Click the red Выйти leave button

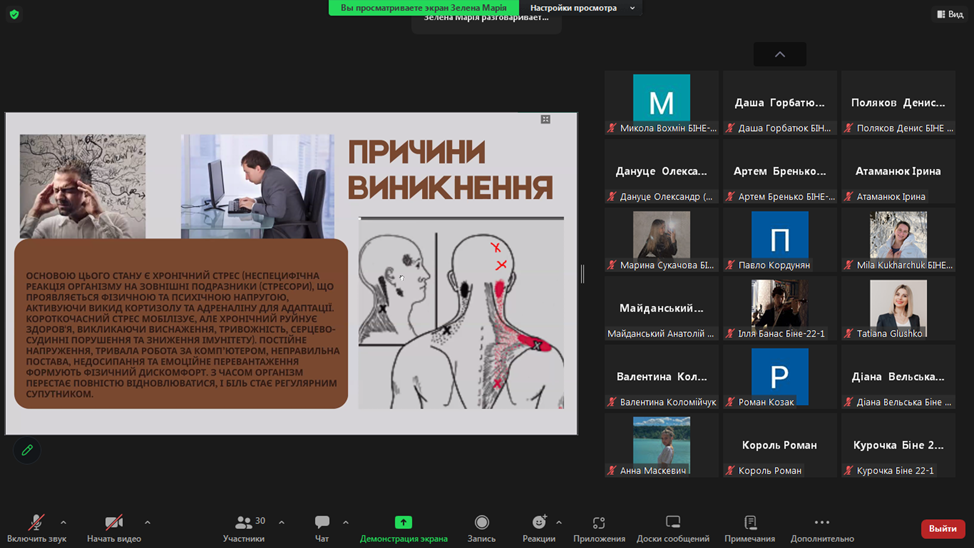pyautogui.click(x=942, y=528)
